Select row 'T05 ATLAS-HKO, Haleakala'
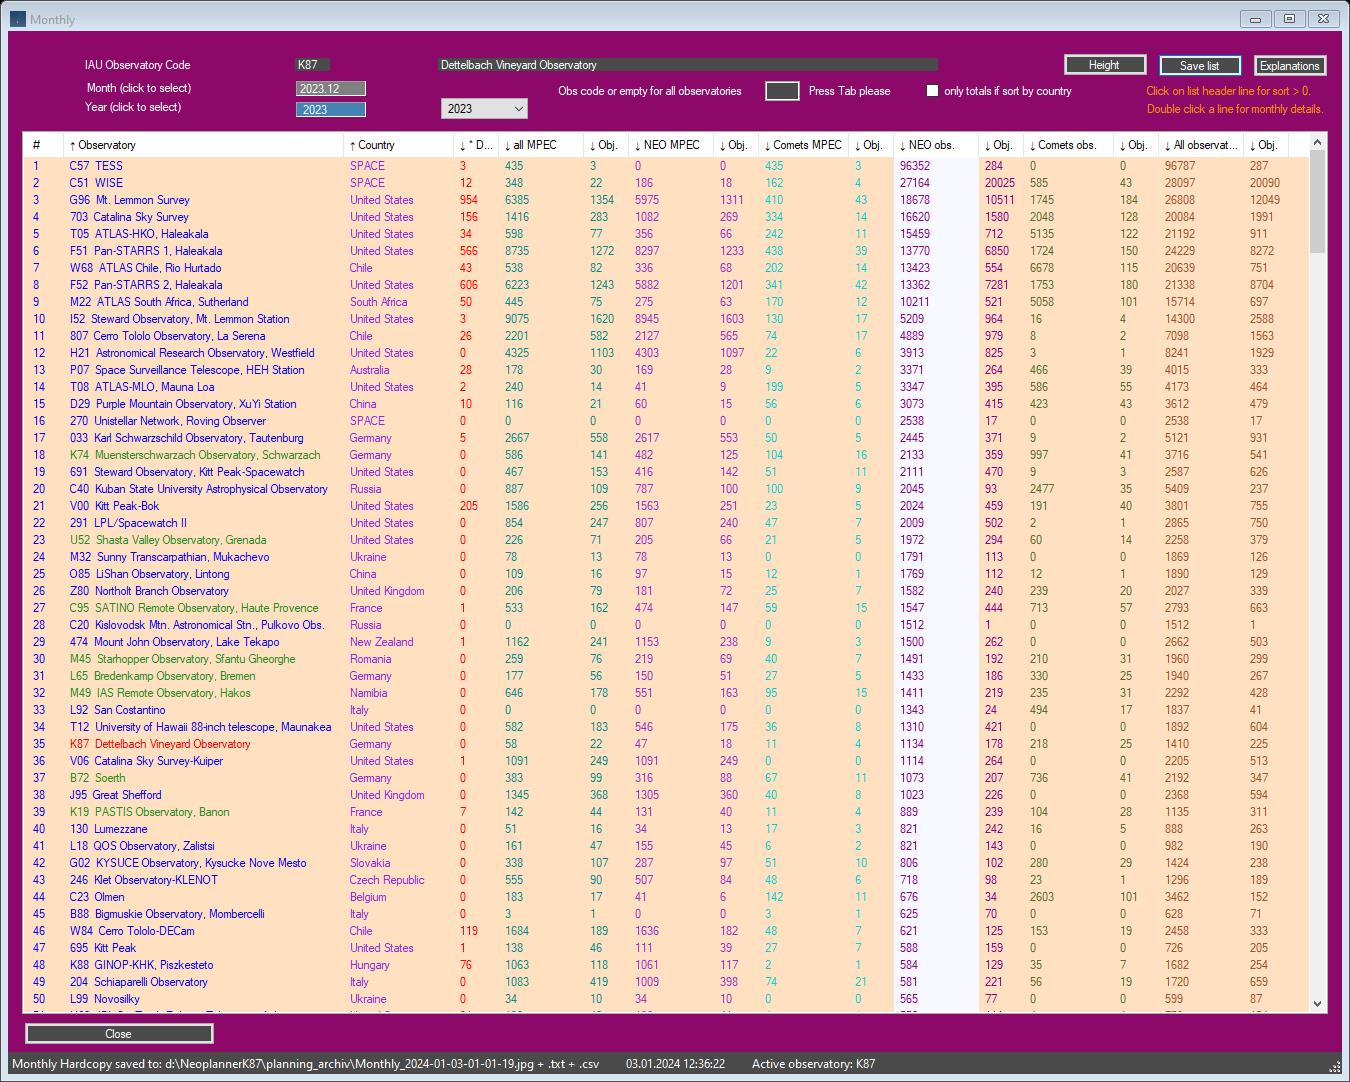The image size is (1350, 1082). [665, 234]
